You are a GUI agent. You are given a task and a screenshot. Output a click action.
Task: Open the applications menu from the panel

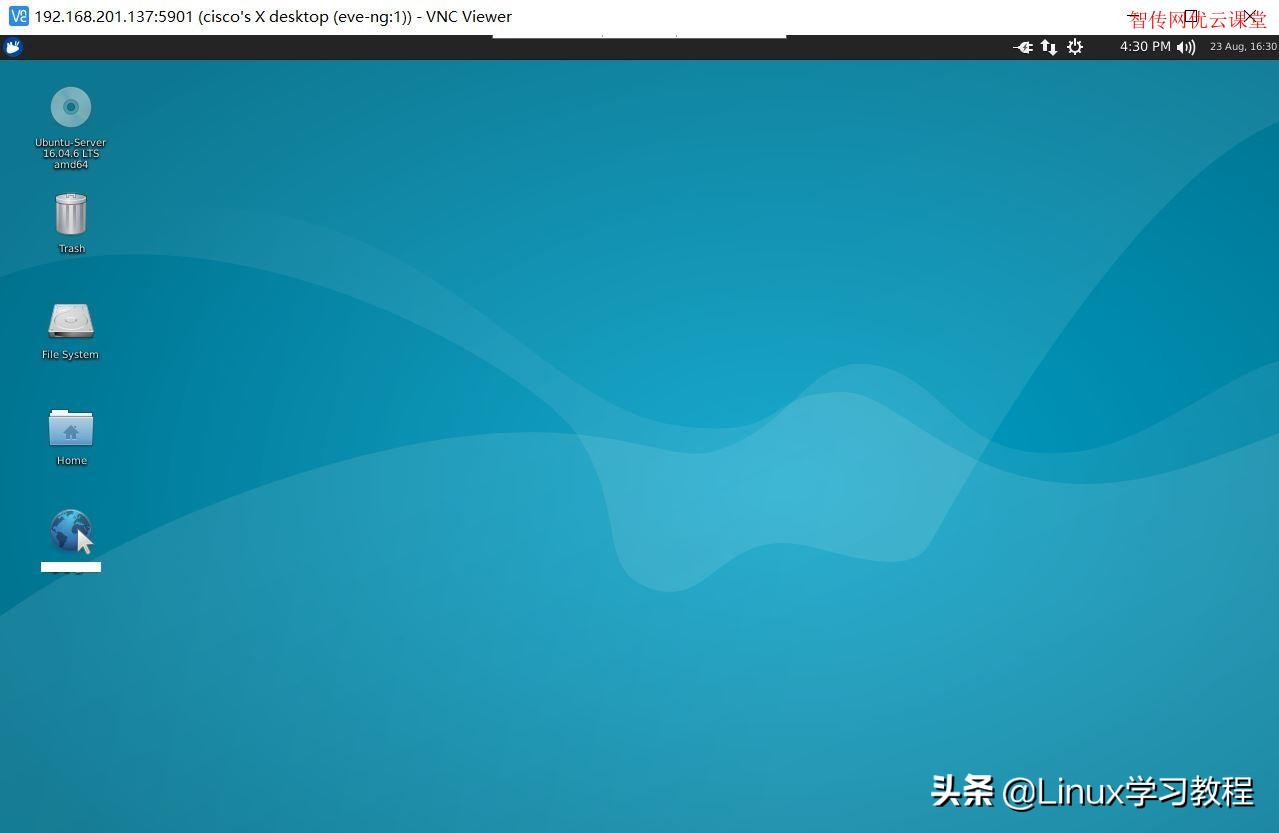(13, 46)
